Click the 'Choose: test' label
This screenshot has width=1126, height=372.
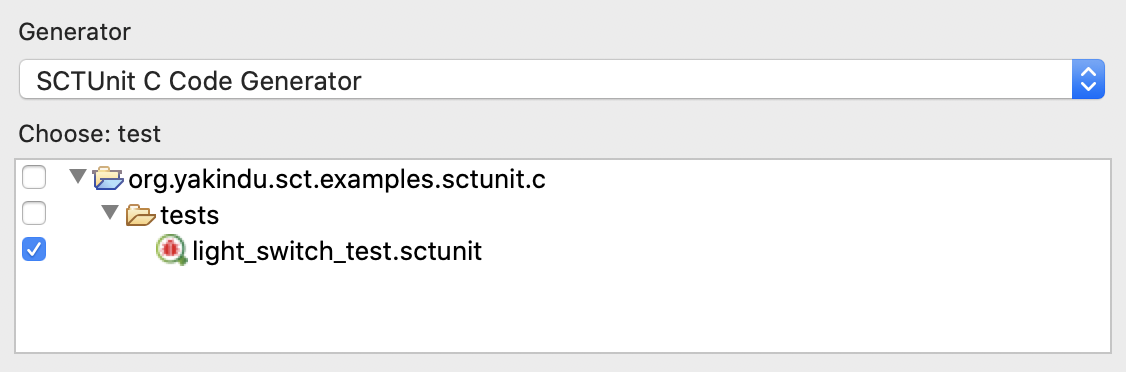[89, 134]
